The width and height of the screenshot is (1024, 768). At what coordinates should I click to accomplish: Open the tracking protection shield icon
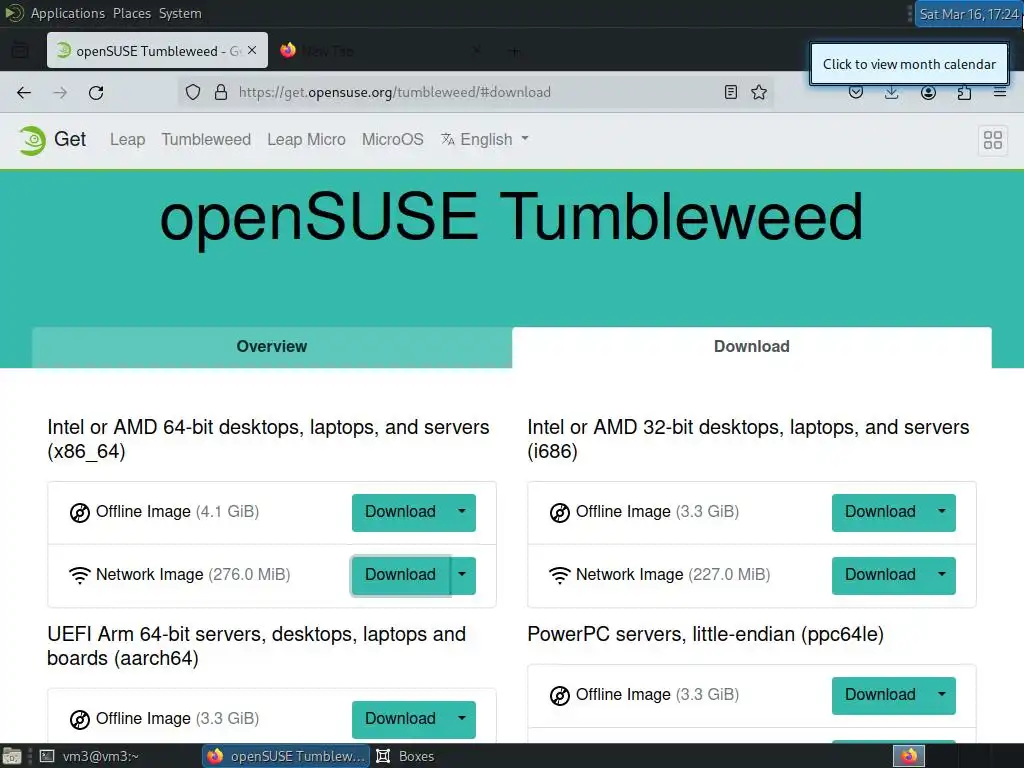click(x=193, y=92)
